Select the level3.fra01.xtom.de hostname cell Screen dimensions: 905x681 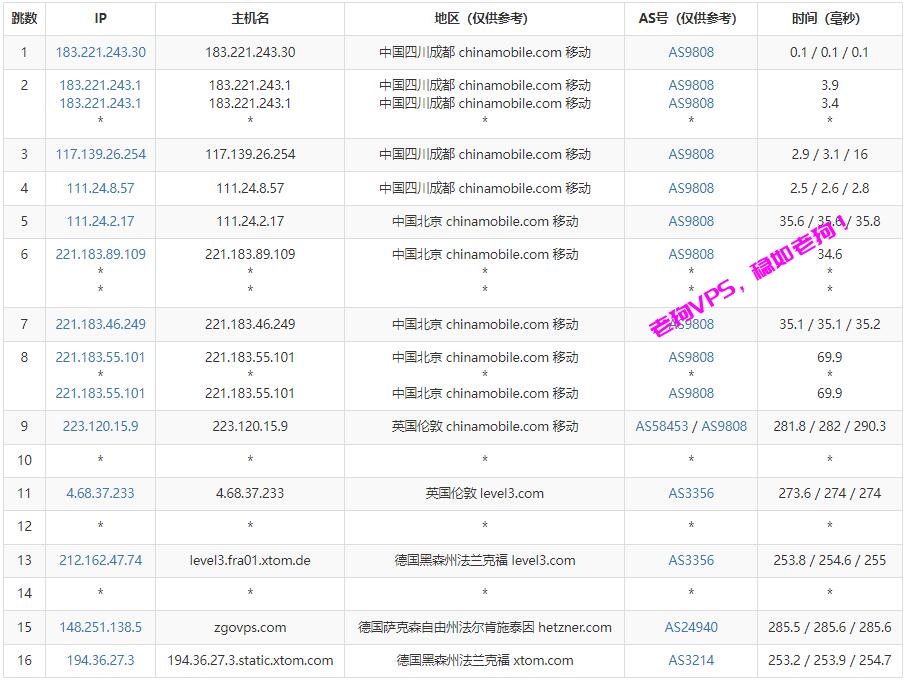click(x=250, y=560)
